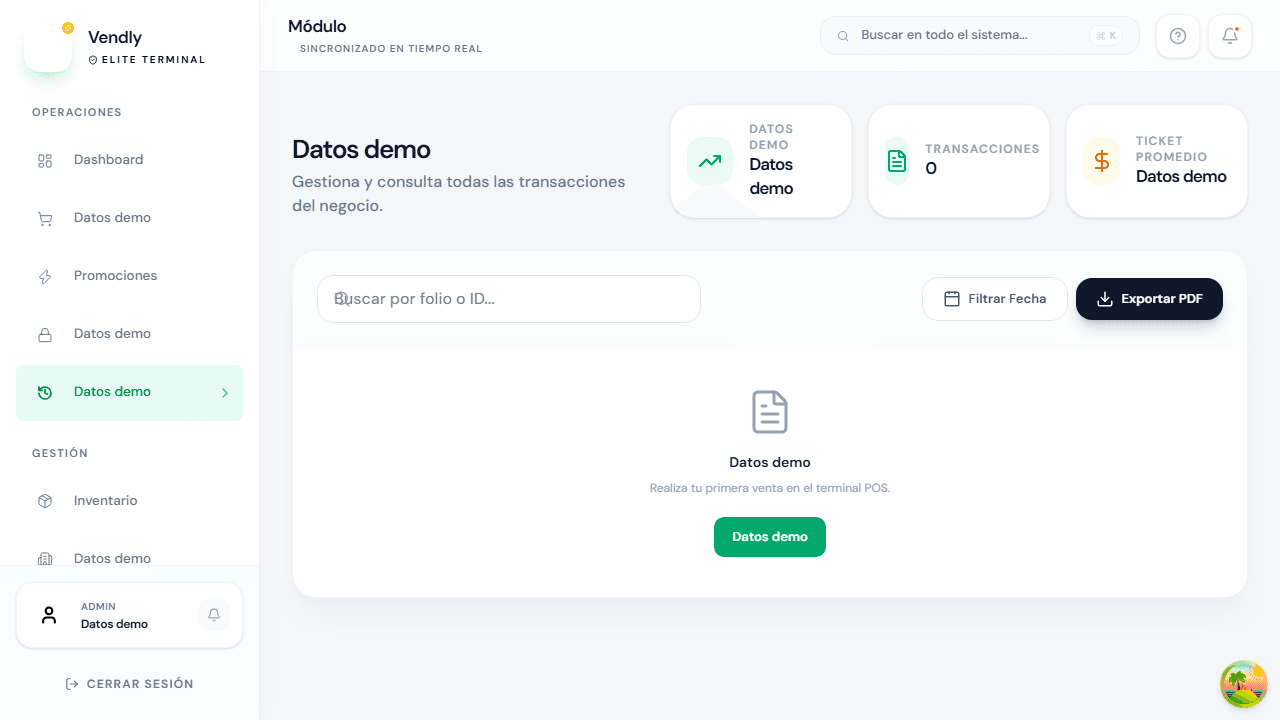Click the green trending-up arrow icon
1280x720 pixels.
710,161
